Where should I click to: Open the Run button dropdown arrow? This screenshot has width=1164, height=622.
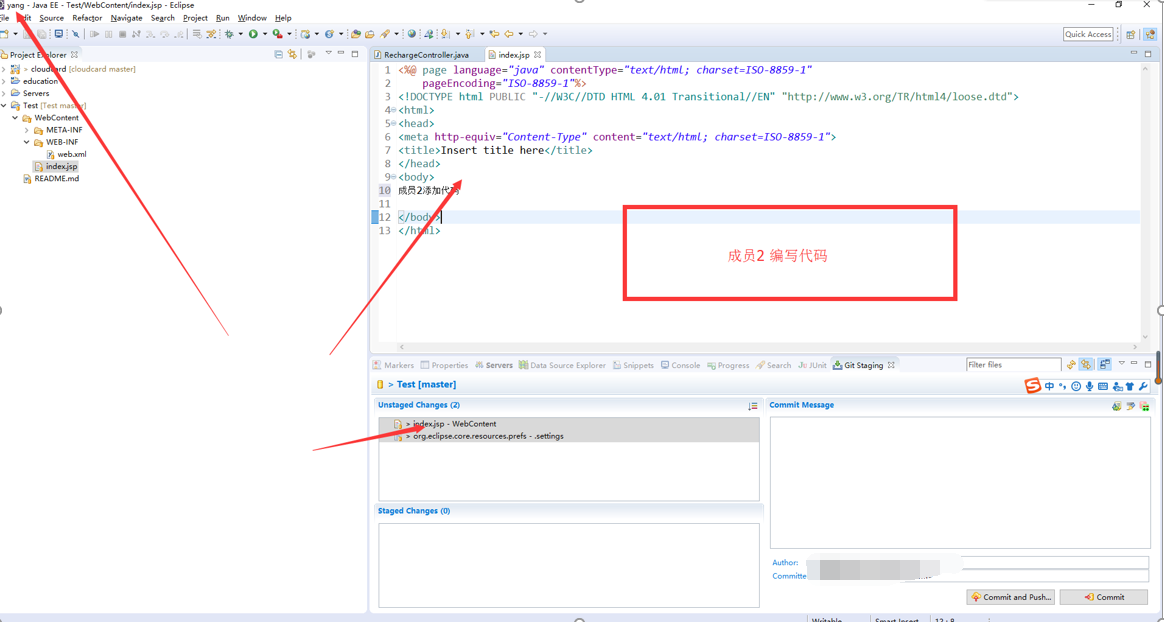[x=264, y=34]
